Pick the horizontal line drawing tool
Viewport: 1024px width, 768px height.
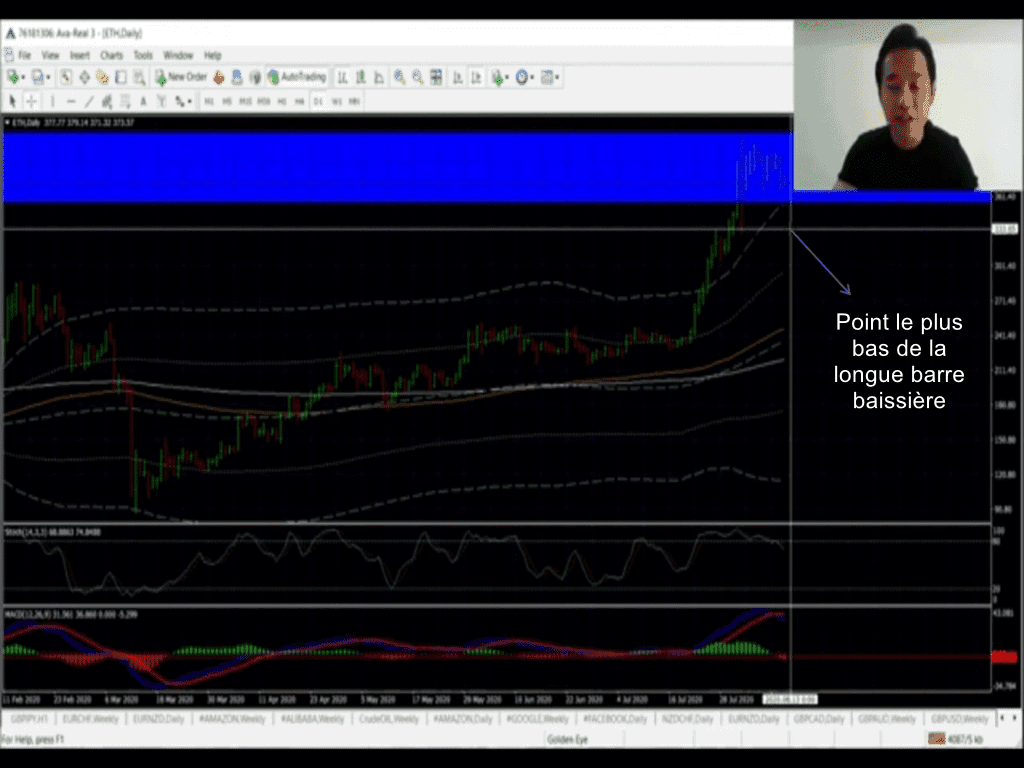coord(71,101)
